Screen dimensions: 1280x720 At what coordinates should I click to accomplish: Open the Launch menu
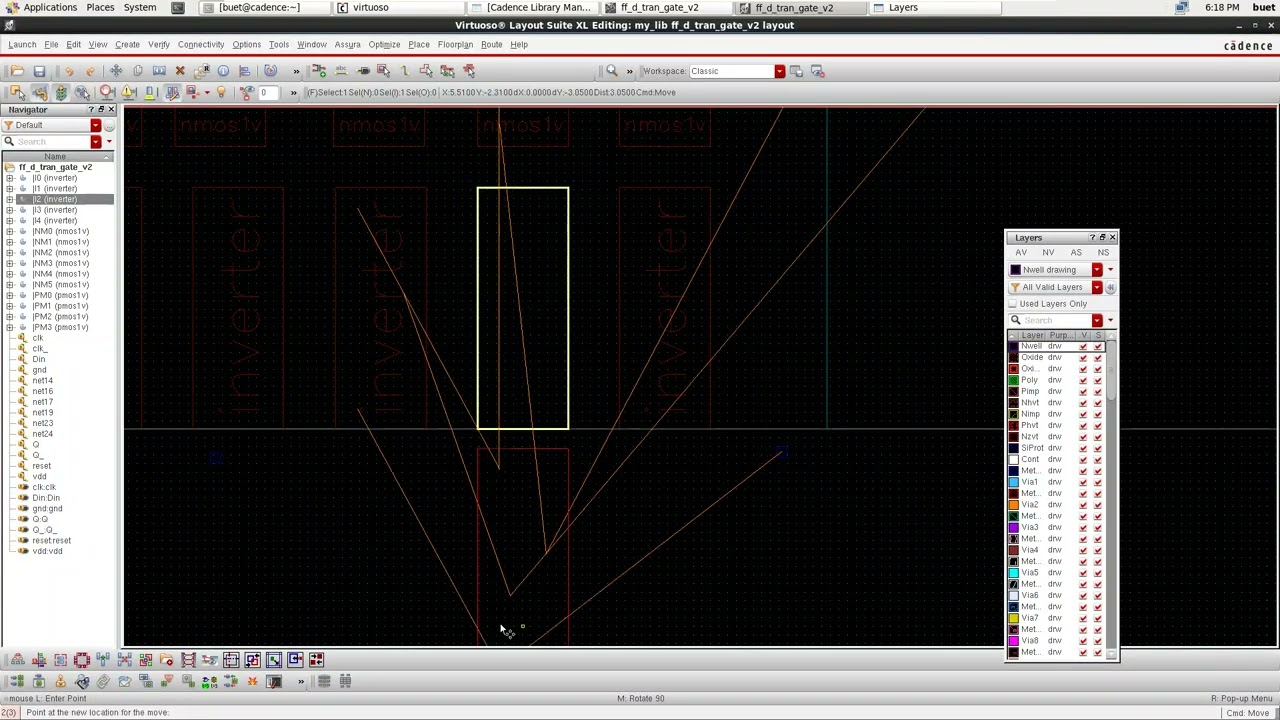coord(22,44)
